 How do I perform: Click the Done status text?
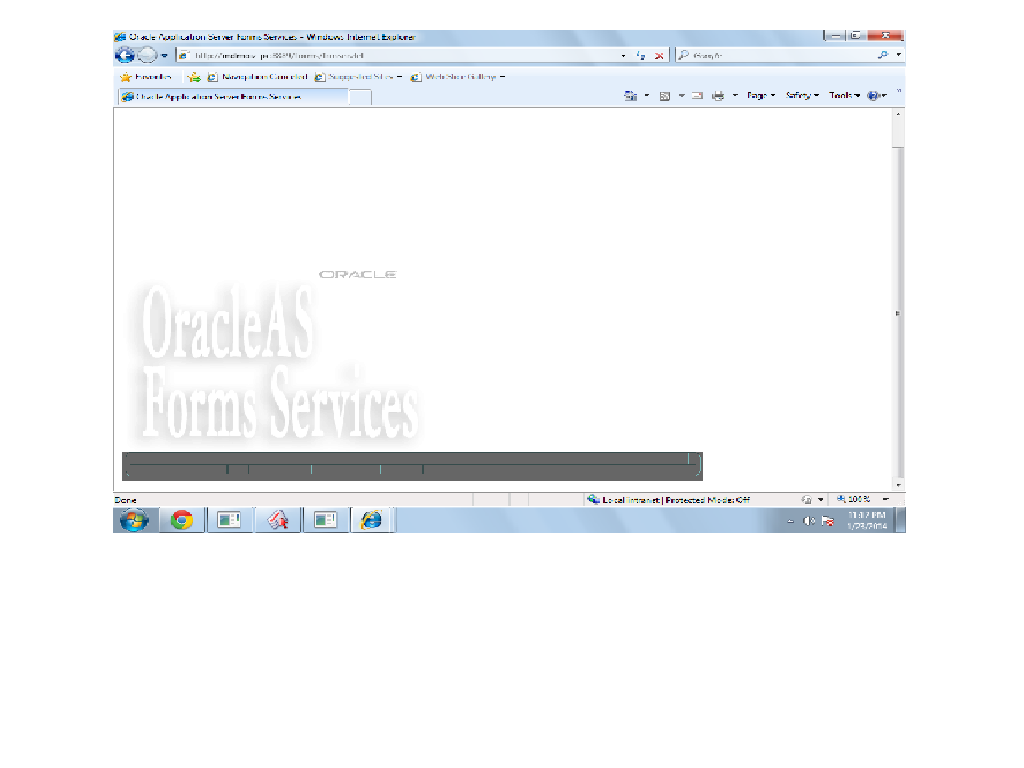tap(125, 500)
